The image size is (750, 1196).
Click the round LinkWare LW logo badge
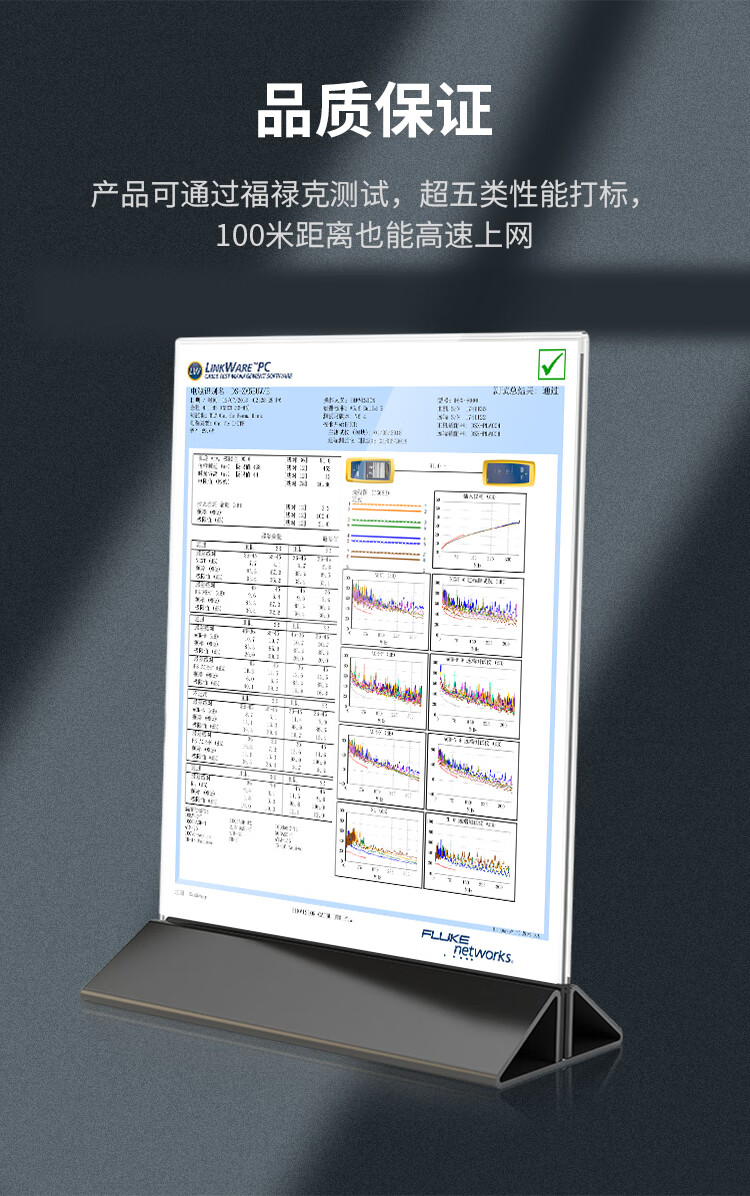[x=195, y=369]
